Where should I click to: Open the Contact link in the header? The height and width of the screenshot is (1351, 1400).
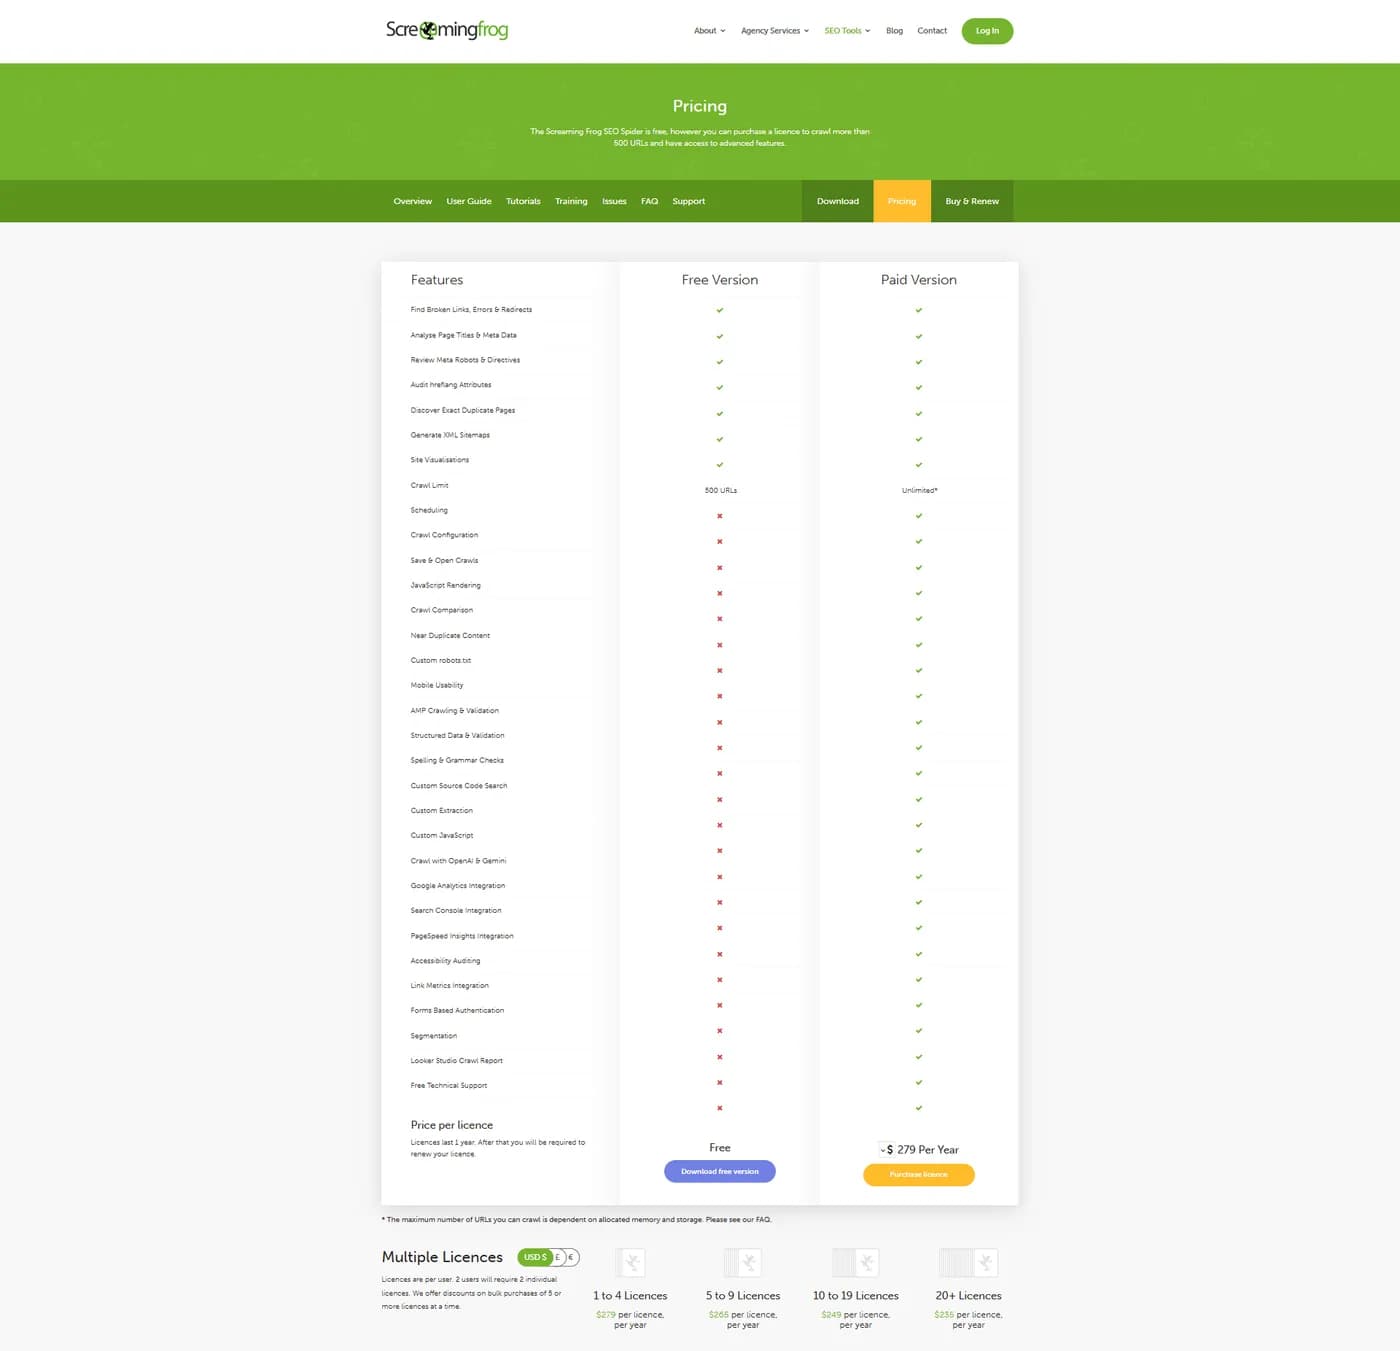[932, 31]
